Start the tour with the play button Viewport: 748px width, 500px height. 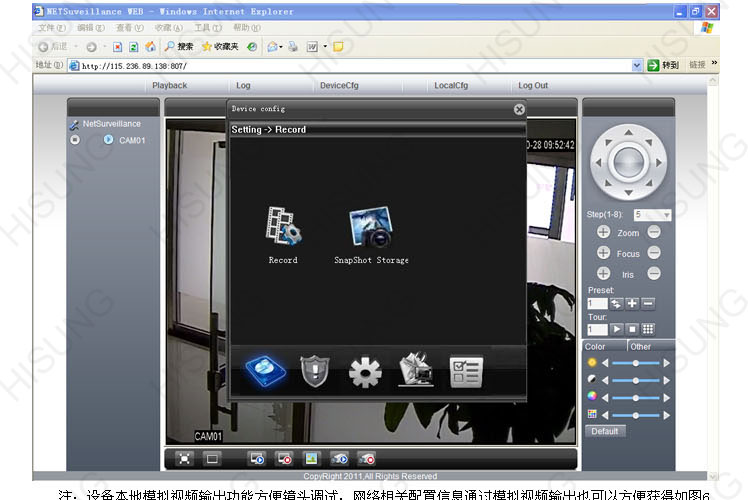(617, 329)
